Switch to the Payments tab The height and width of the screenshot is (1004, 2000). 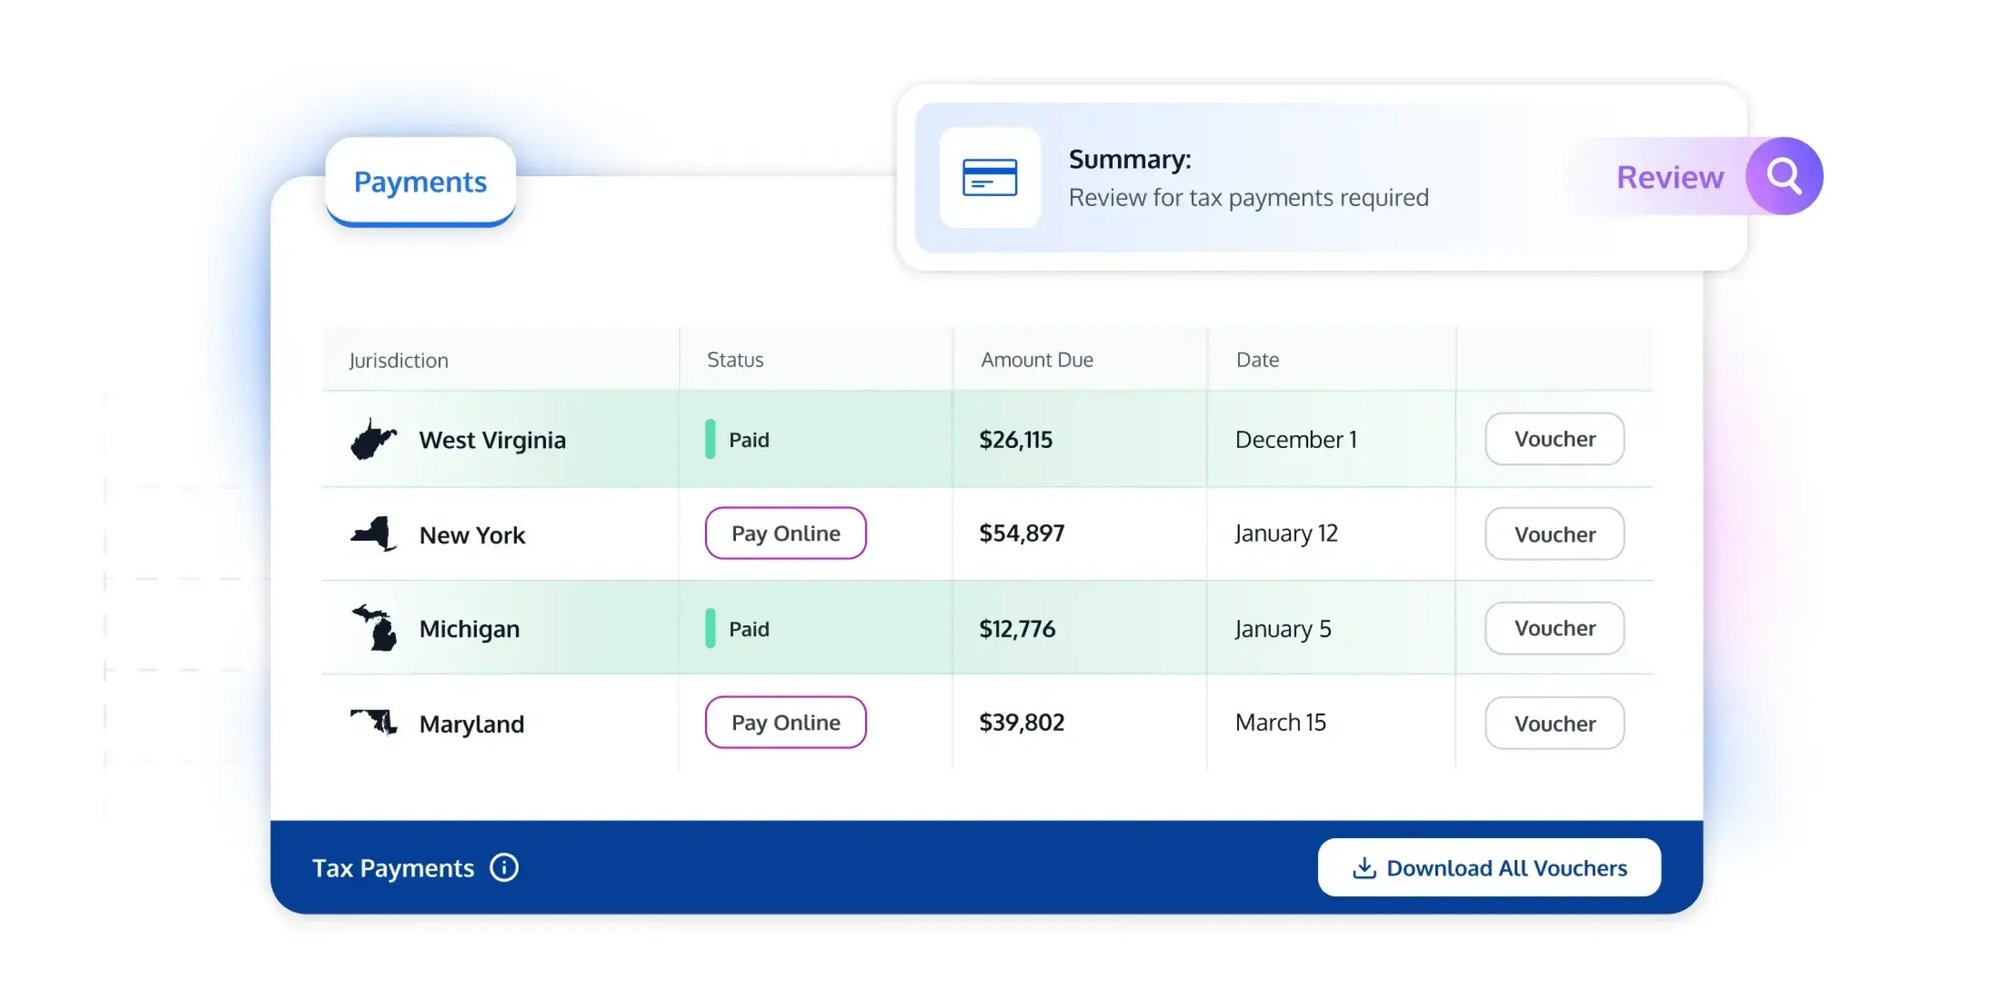click(x=419, y=181)
